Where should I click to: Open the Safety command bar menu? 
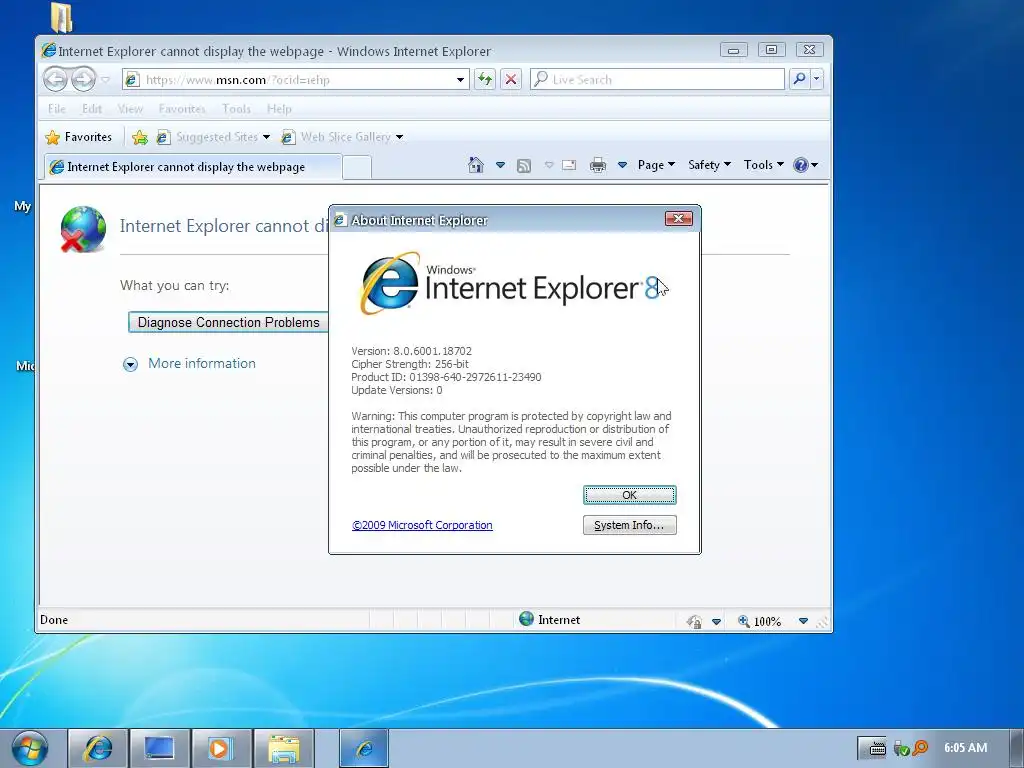coord(709,165)
